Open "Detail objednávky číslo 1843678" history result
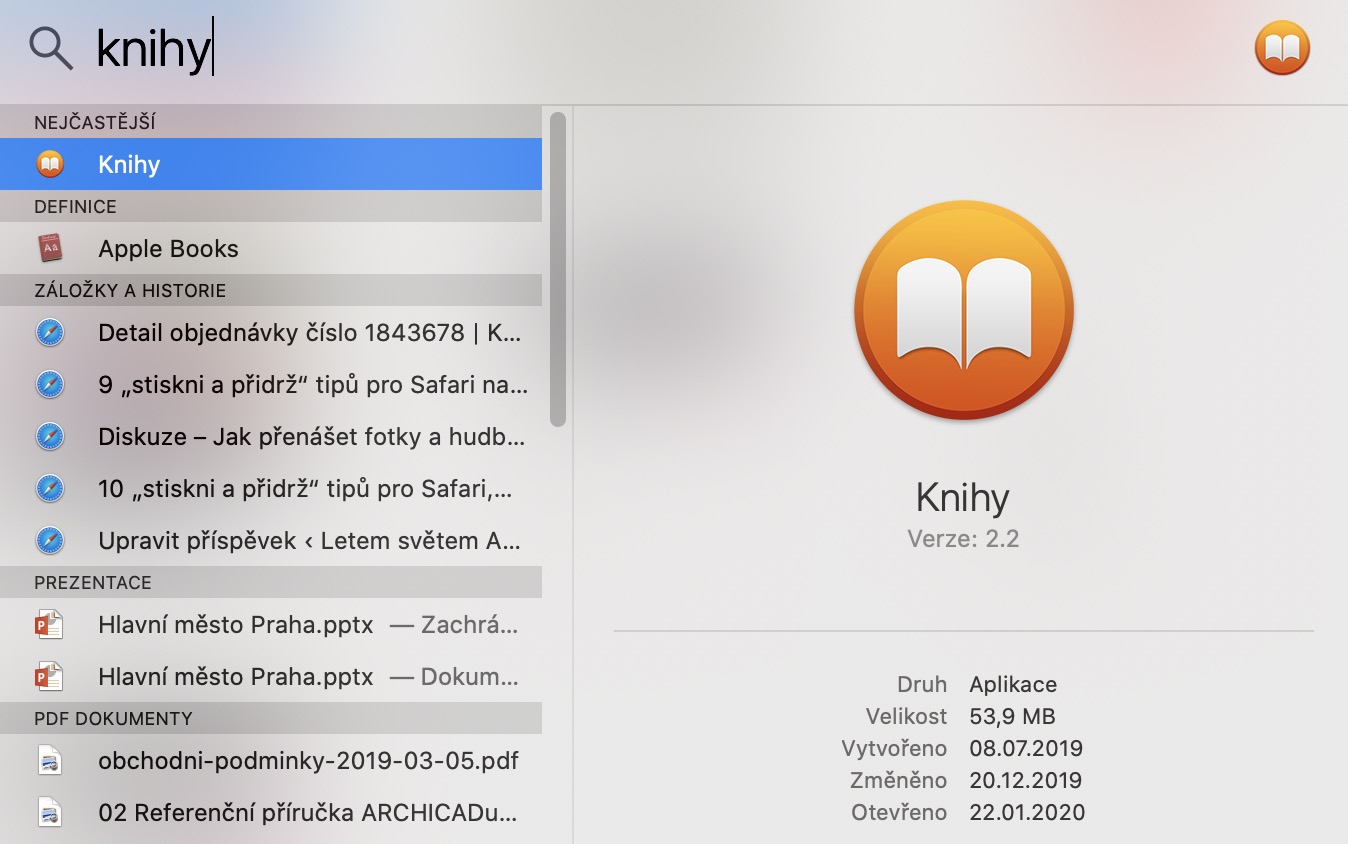 click(271, 332)
